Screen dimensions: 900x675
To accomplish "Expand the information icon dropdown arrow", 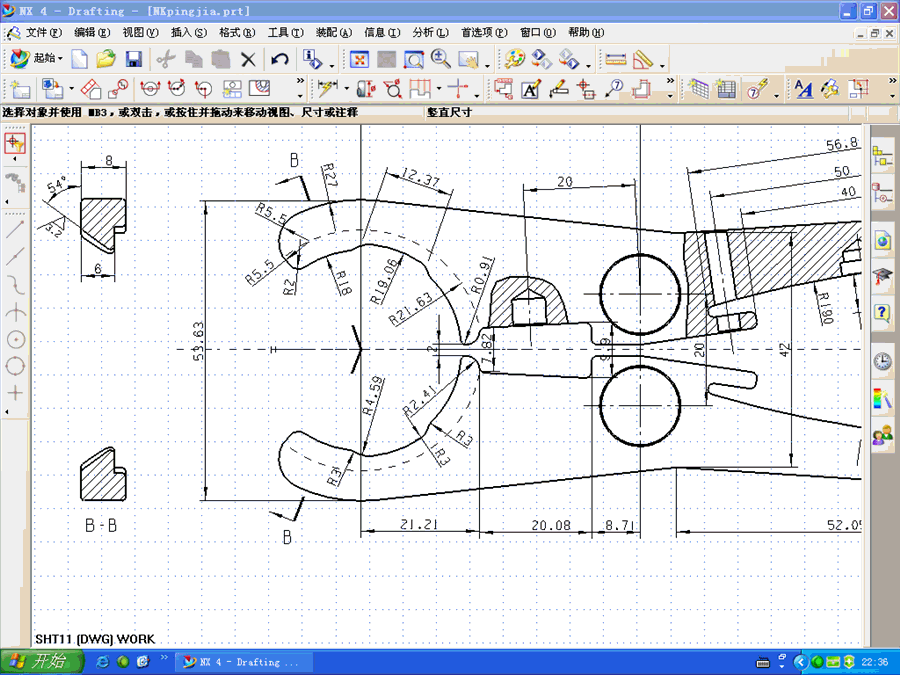I will pyautogui.click(x=331, y=65).
